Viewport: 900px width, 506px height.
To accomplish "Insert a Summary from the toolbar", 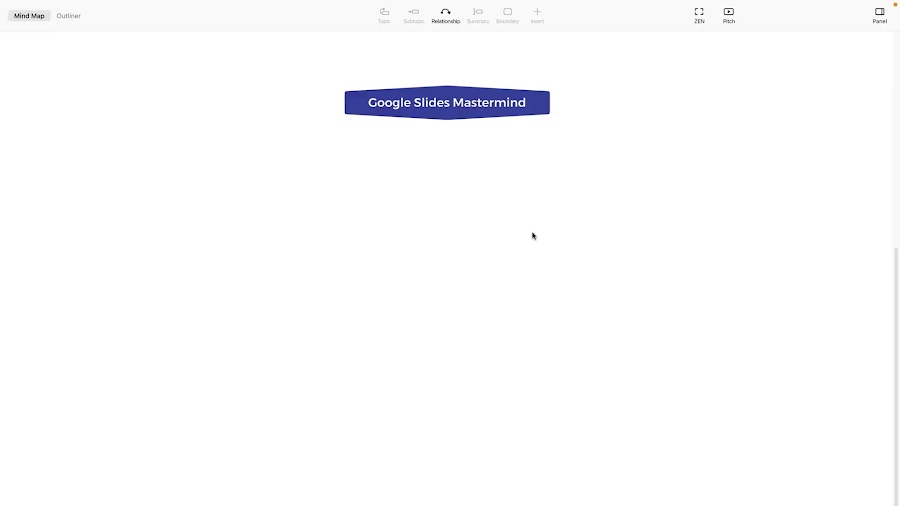I will coord(478,15).
